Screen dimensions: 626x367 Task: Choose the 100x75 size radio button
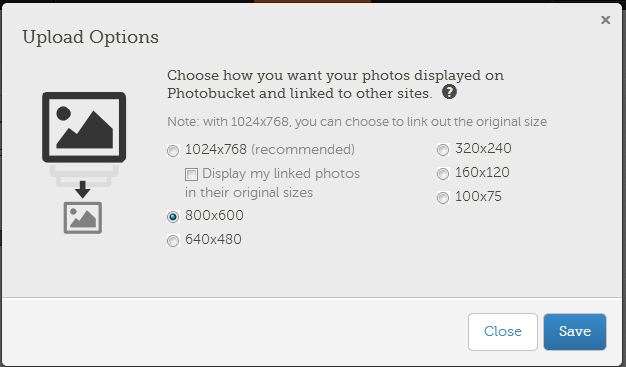click(443, 198)
